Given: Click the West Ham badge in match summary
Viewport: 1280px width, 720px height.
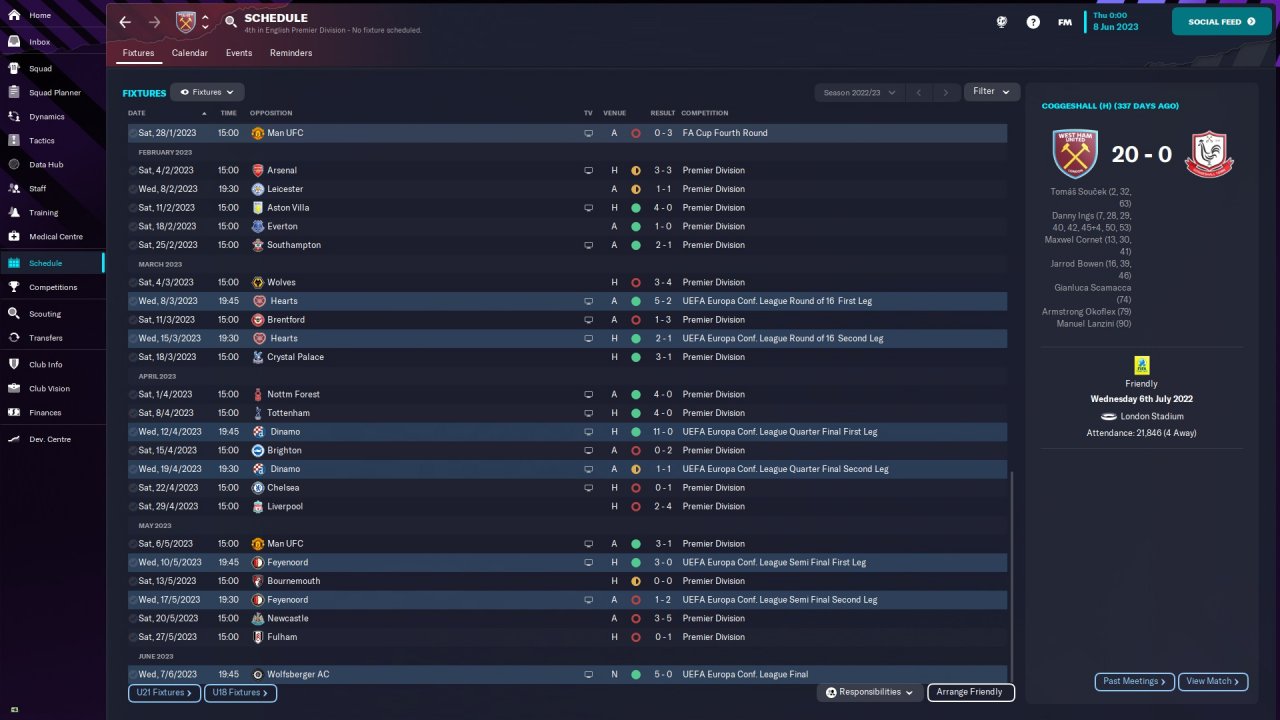Looking at the screenshot, I should coord(1074,154).
